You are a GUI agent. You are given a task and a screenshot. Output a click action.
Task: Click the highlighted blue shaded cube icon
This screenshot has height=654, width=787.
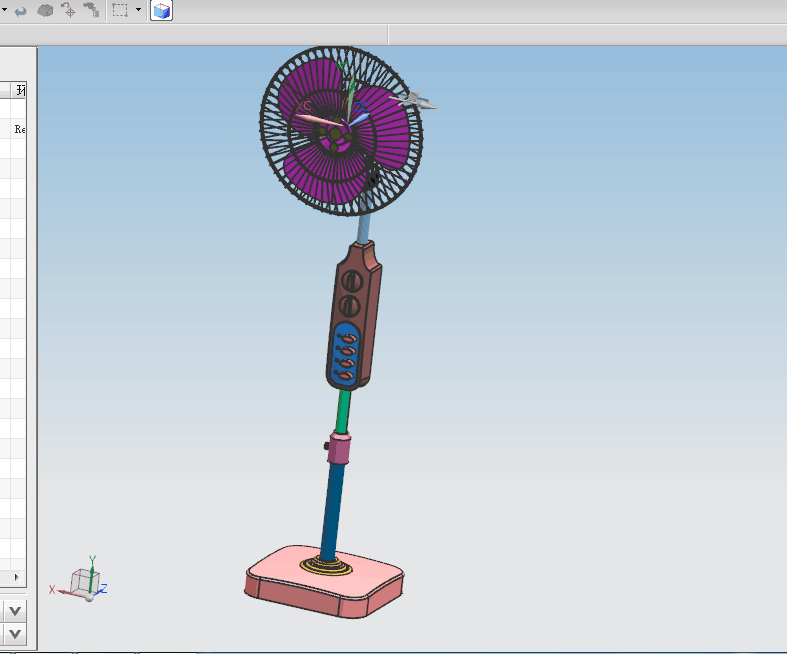tap(161, 11)
